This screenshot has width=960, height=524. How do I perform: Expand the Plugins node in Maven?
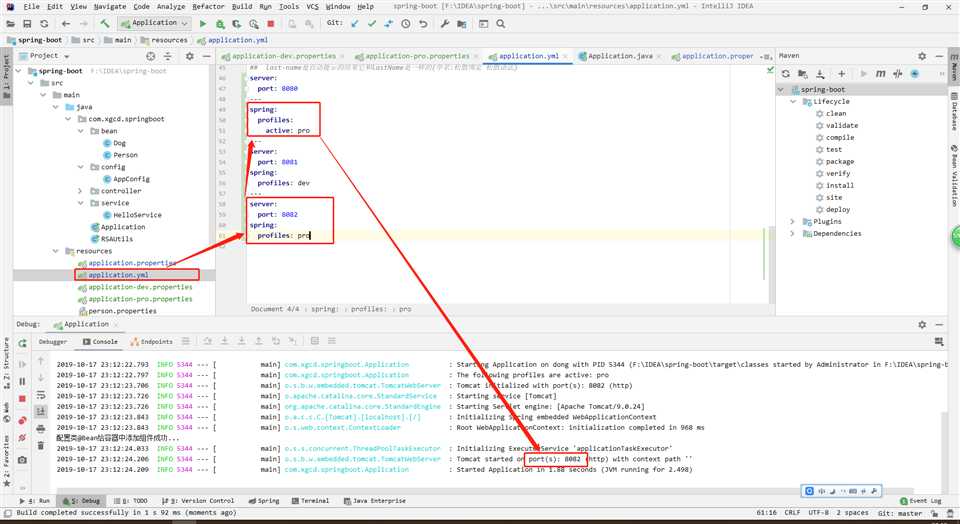[x=793, y=222]
